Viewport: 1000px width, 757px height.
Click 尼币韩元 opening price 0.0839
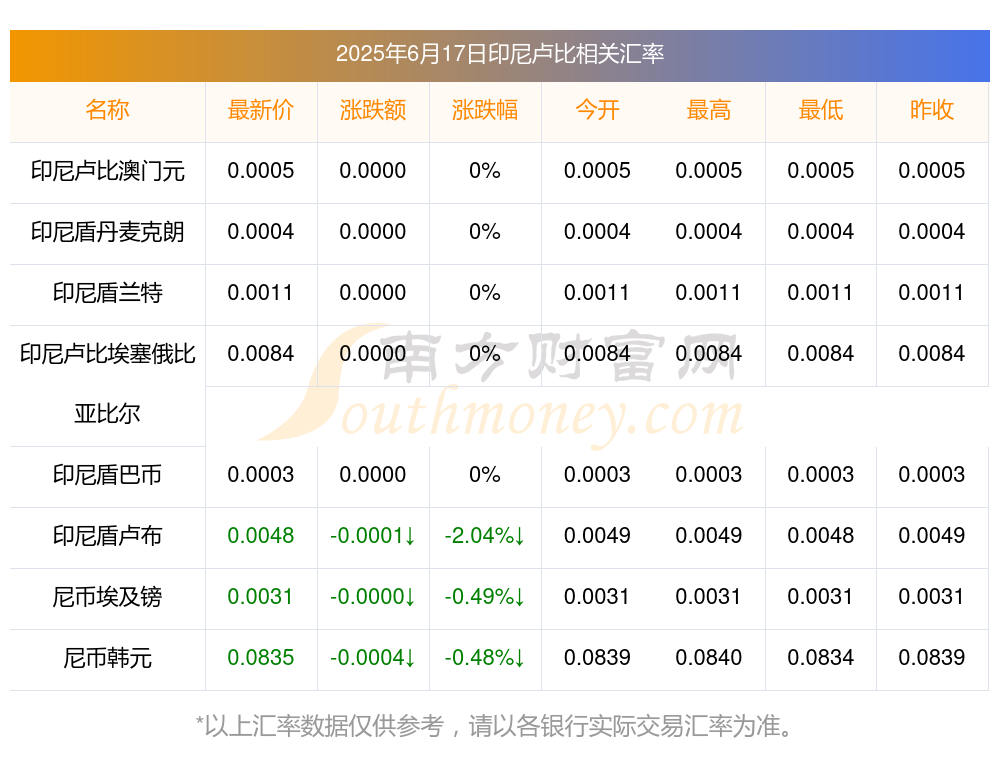pyautogui.click(x=597, y=658)
